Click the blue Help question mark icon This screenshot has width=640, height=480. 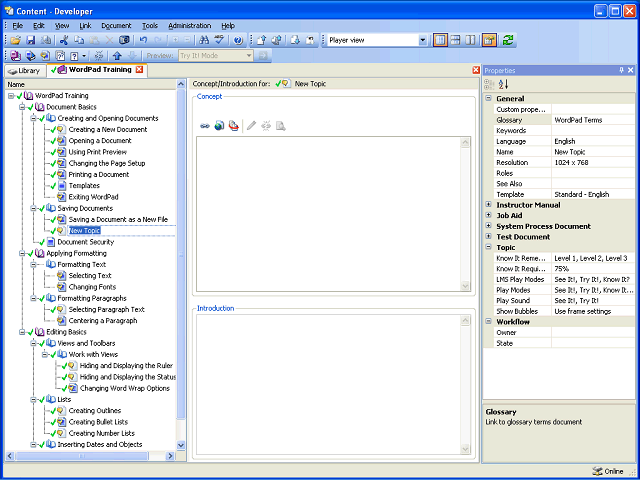point(238,40)
